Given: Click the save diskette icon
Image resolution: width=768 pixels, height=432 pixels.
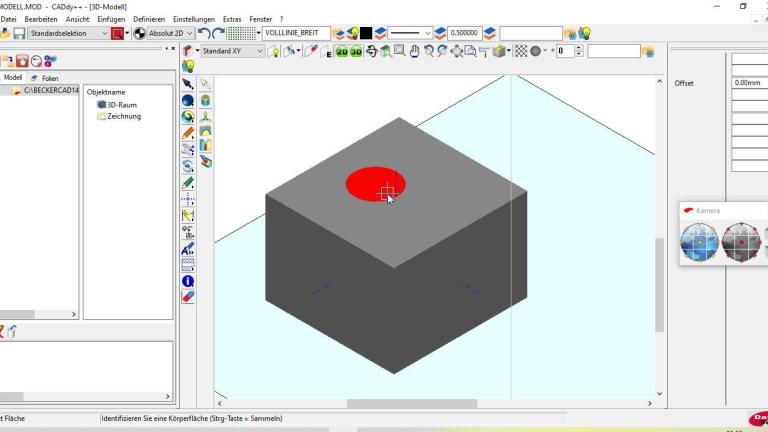Looking at the screenshot, I should (19, 33).
